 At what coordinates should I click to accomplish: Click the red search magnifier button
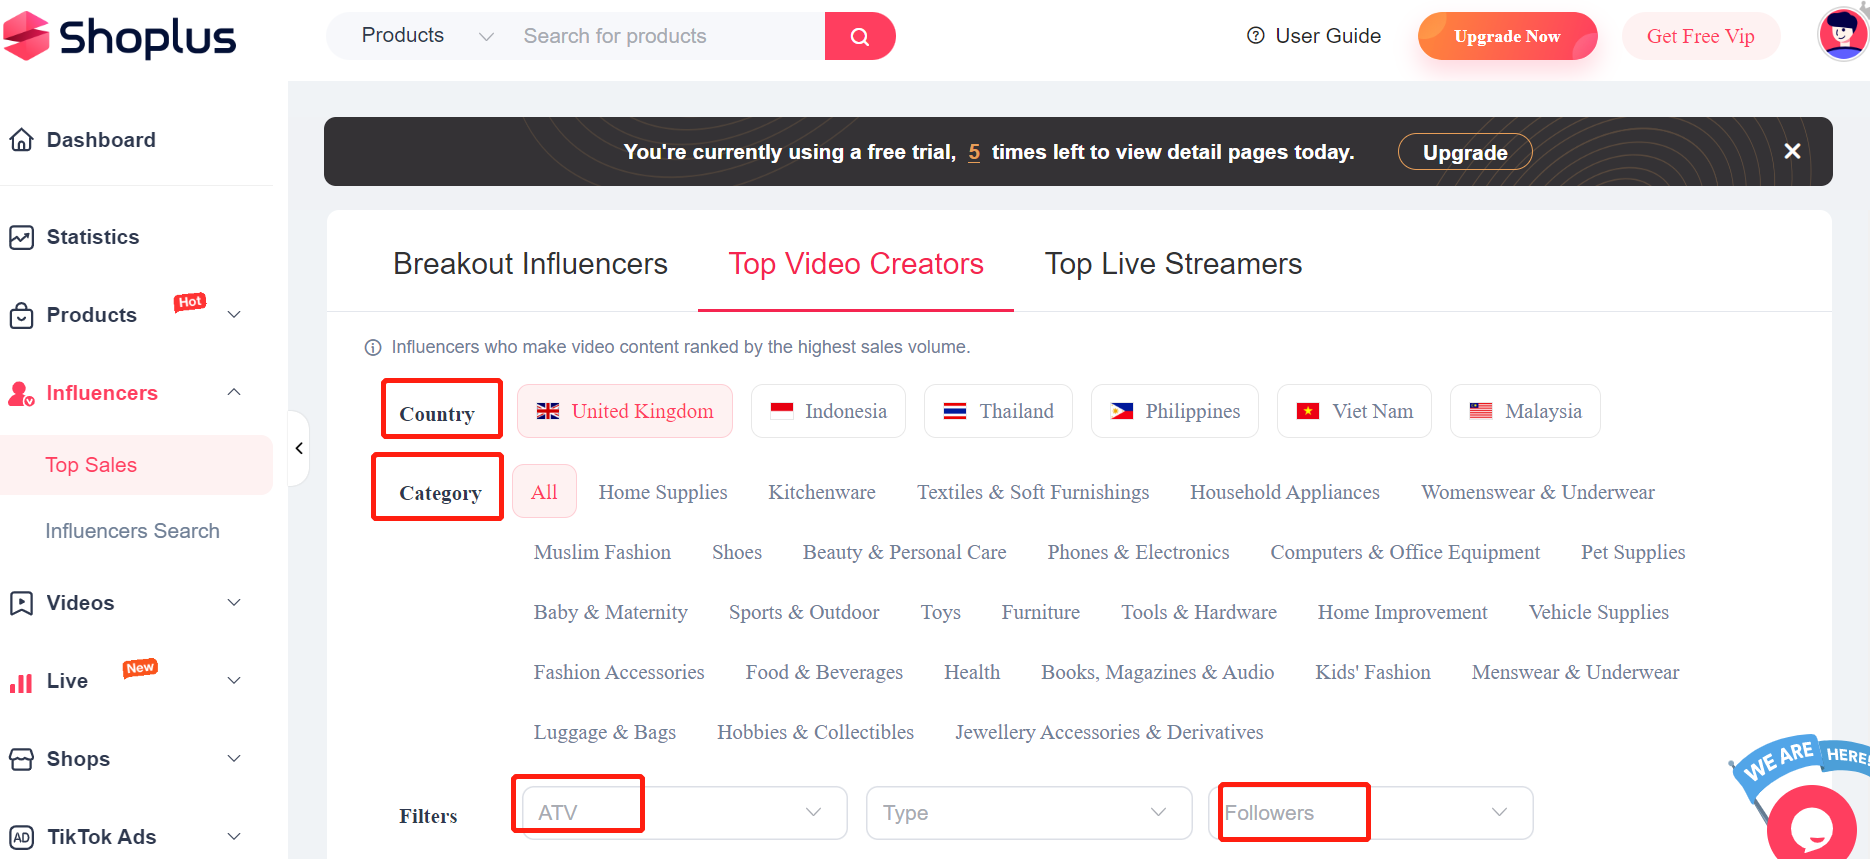(x=859, y=37)
